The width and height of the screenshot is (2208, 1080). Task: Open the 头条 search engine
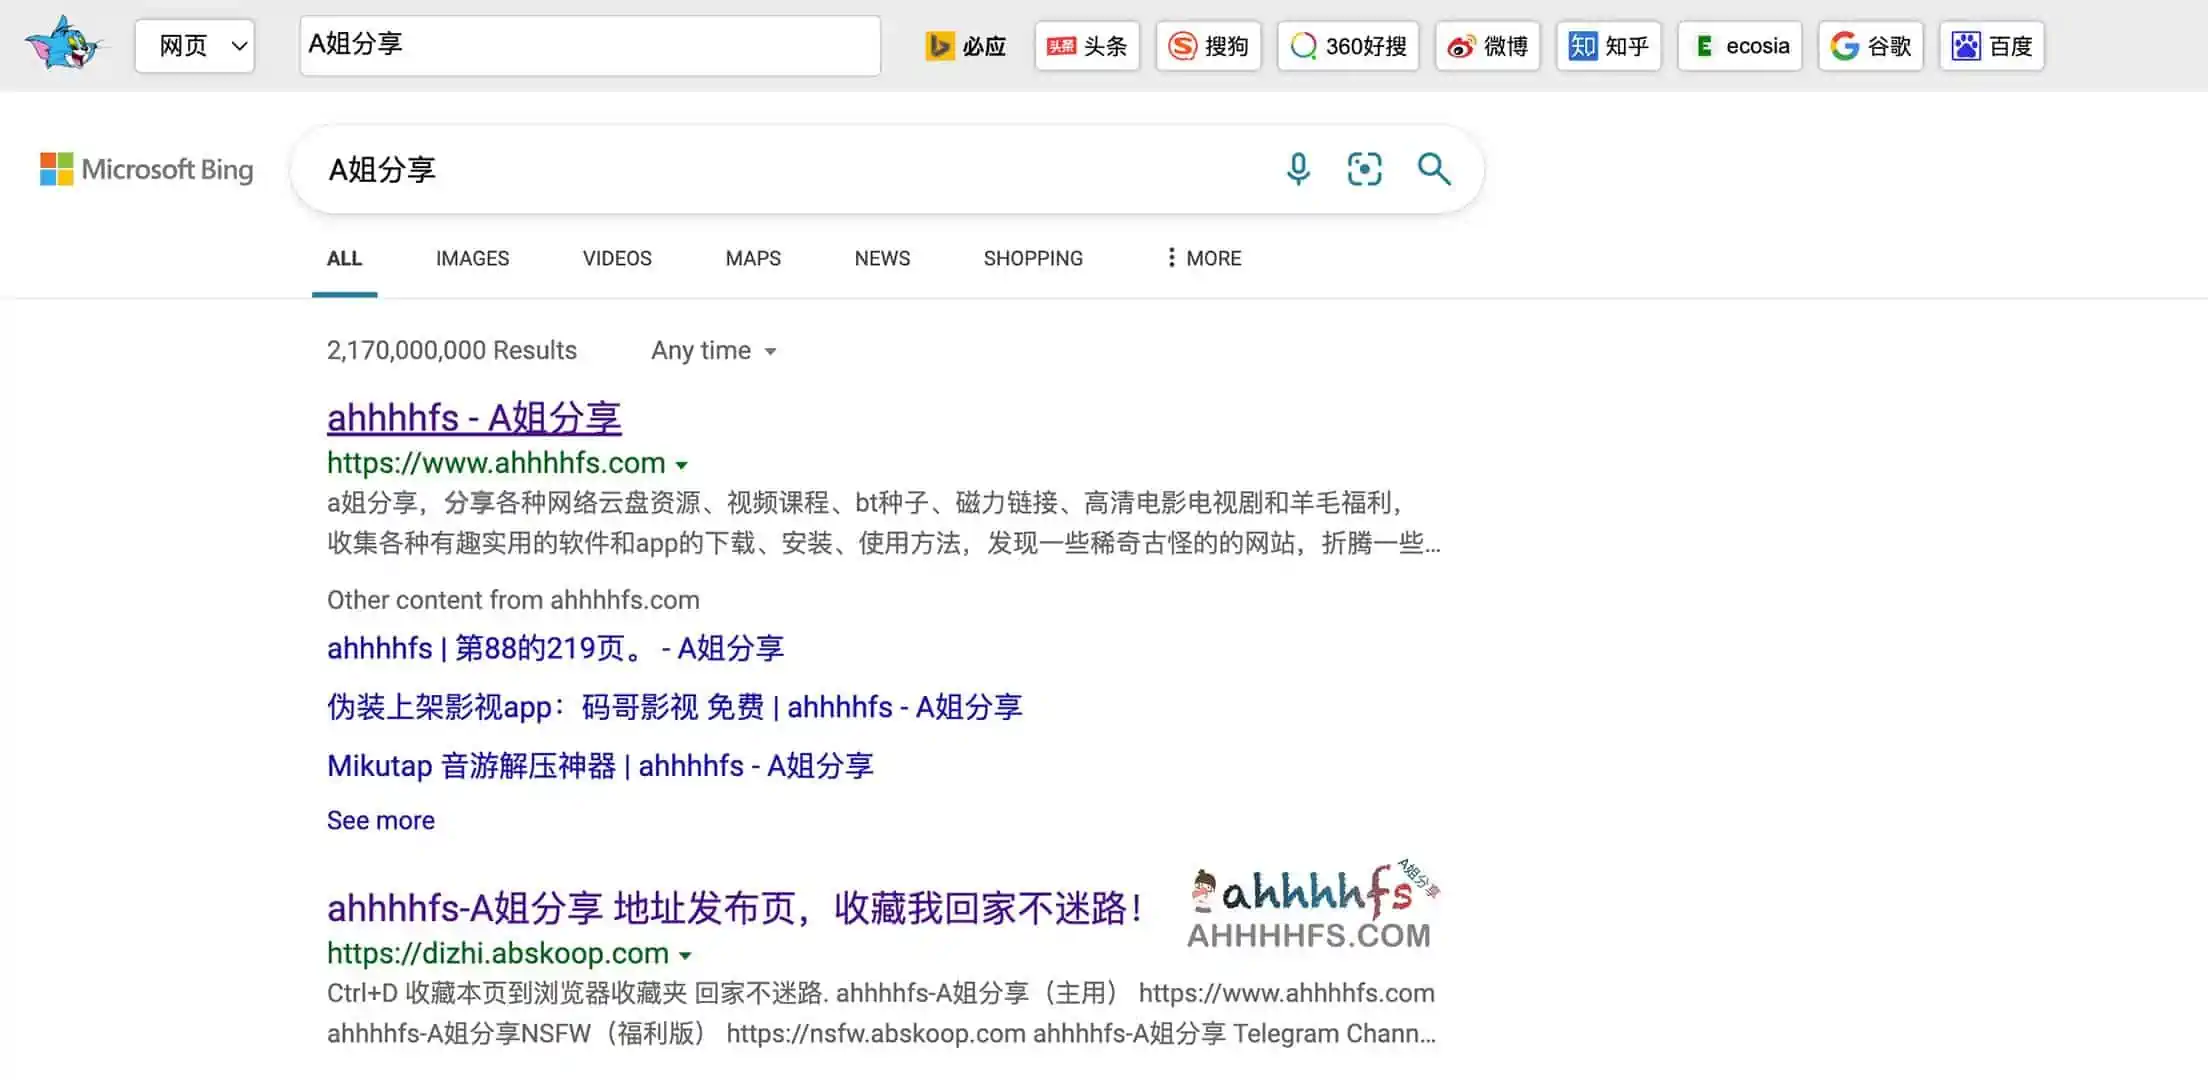click(1086, 45)
